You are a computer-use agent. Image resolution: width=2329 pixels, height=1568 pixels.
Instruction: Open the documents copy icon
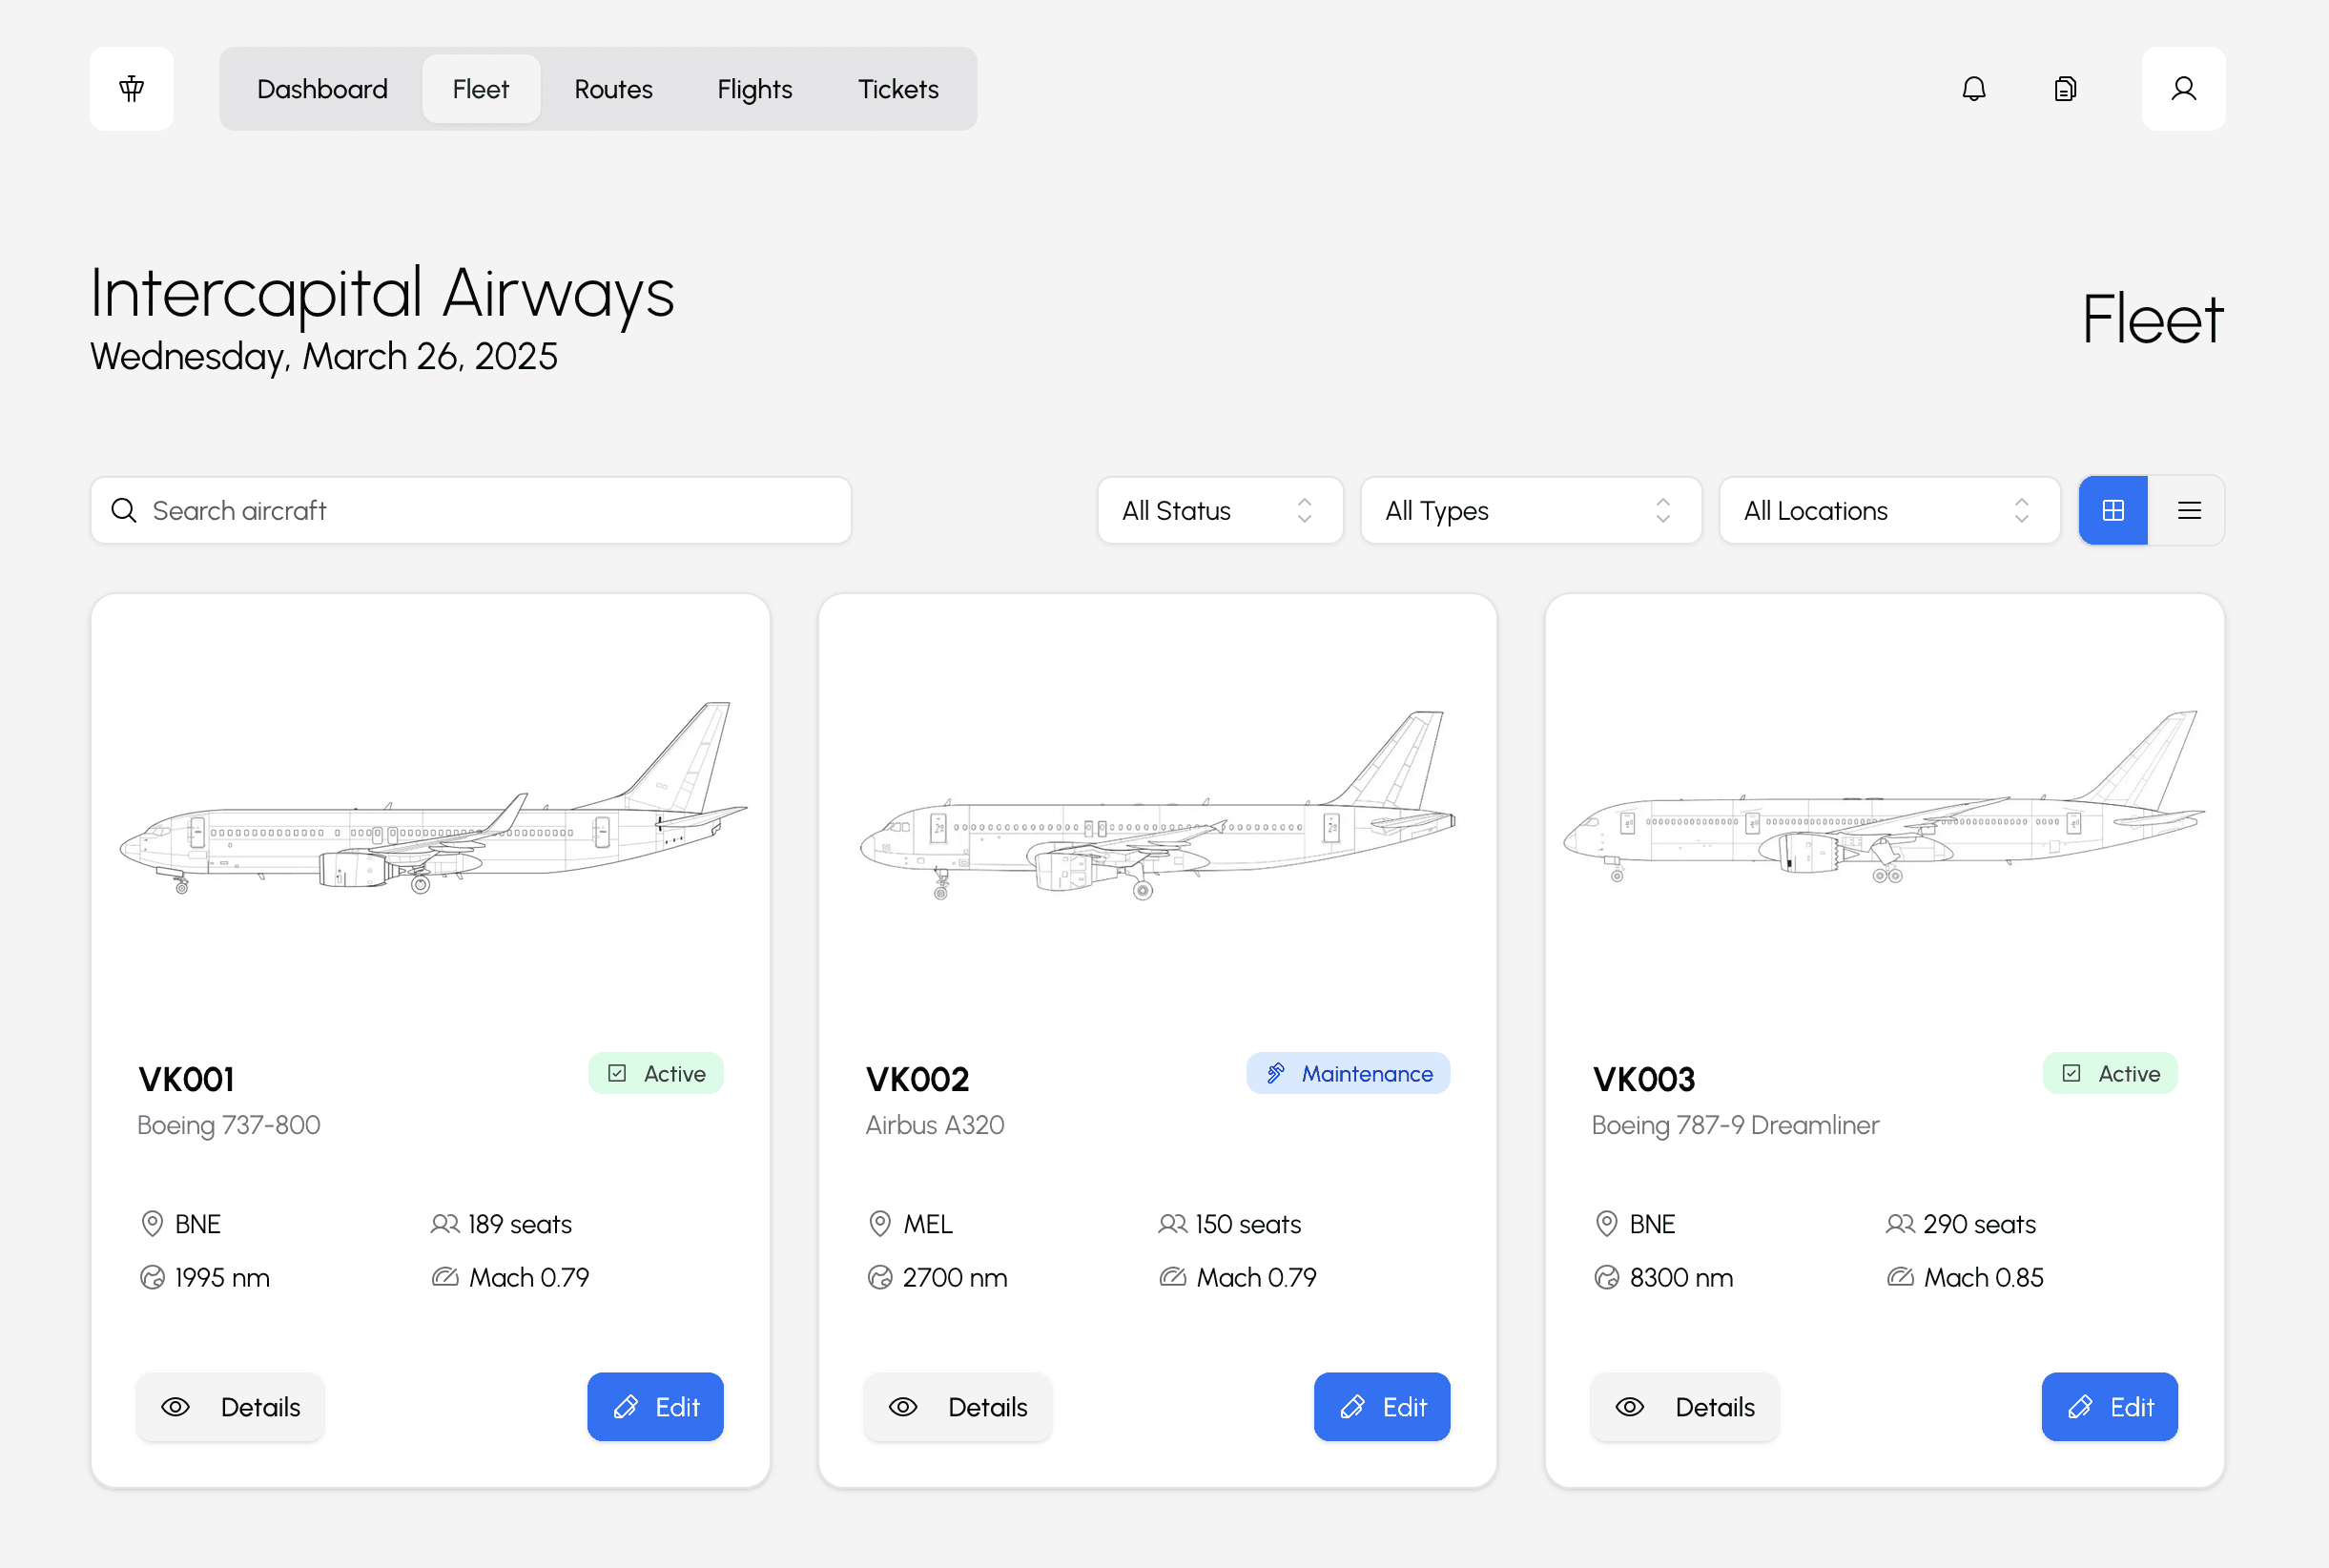point(2065,89)
